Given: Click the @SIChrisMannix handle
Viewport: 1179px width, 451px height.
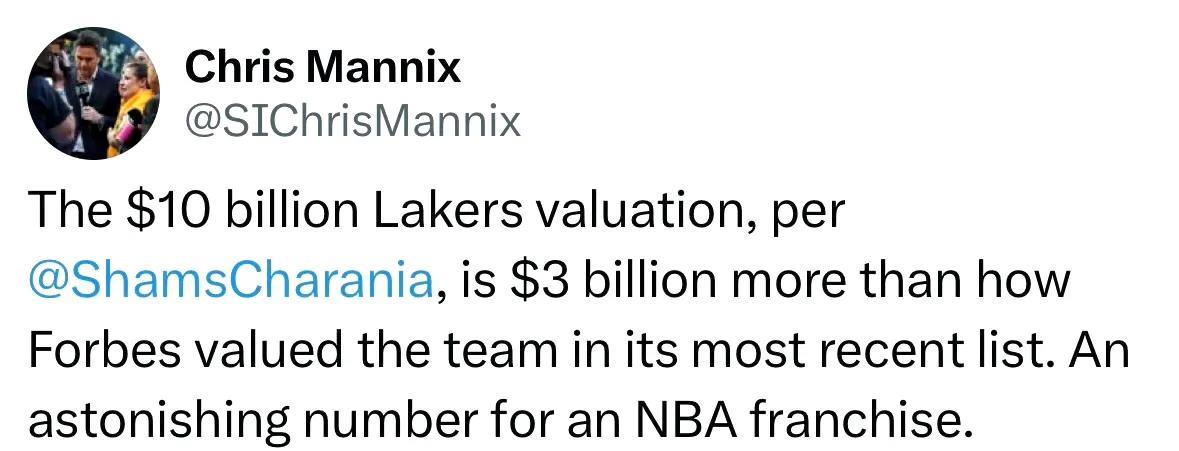Looking at the screenshot, I should click(353, 122).
